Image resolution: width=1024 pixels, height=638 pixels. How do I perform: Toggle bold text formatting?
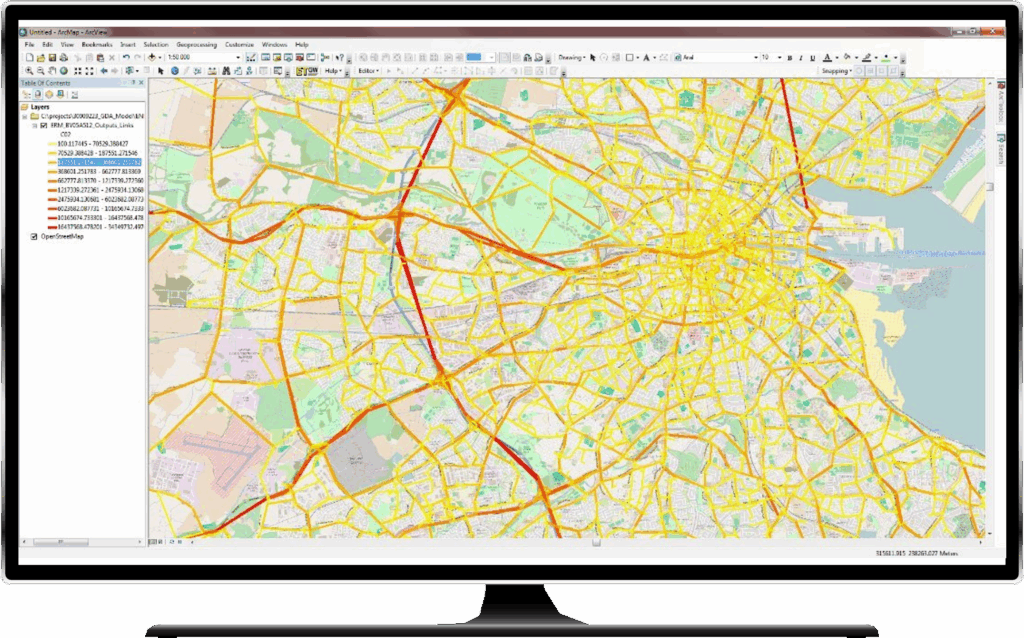[x=790, y=58]
